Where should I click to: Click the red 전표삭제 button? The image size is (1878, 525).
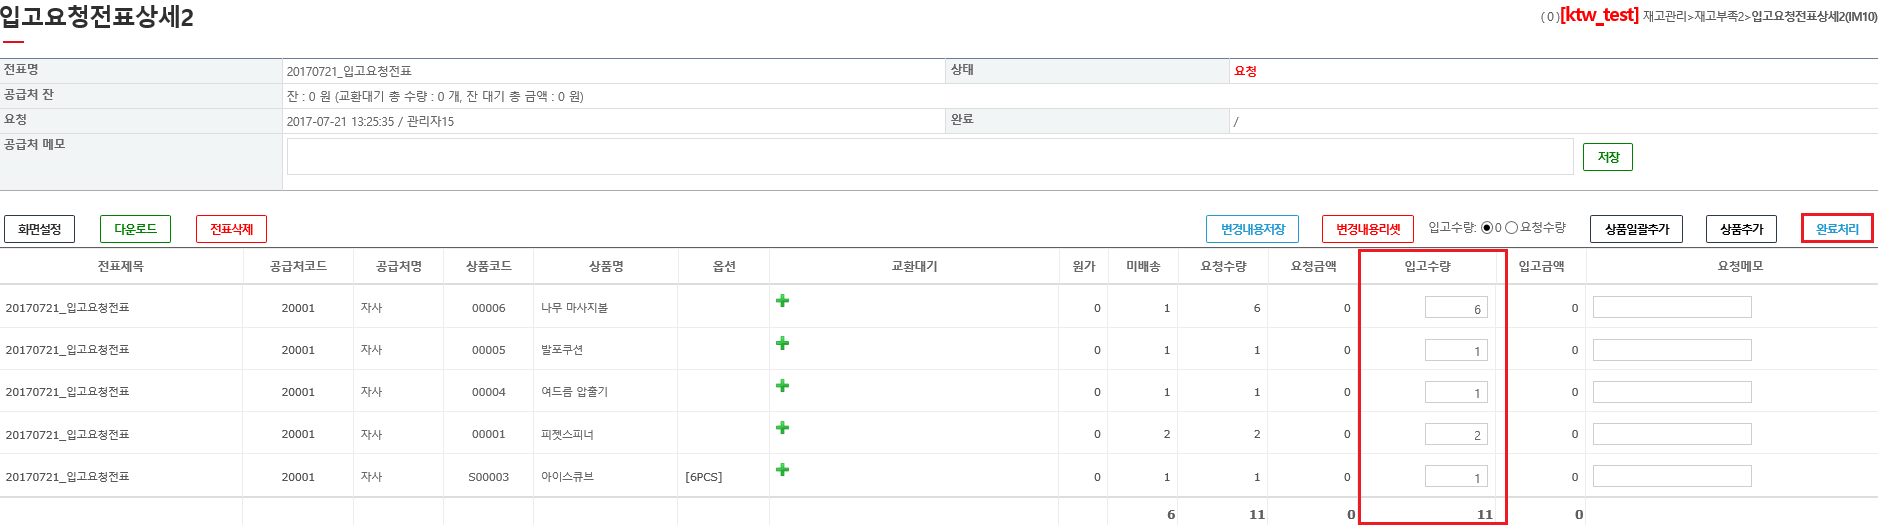pyautogui.click(x=231, y=229)
